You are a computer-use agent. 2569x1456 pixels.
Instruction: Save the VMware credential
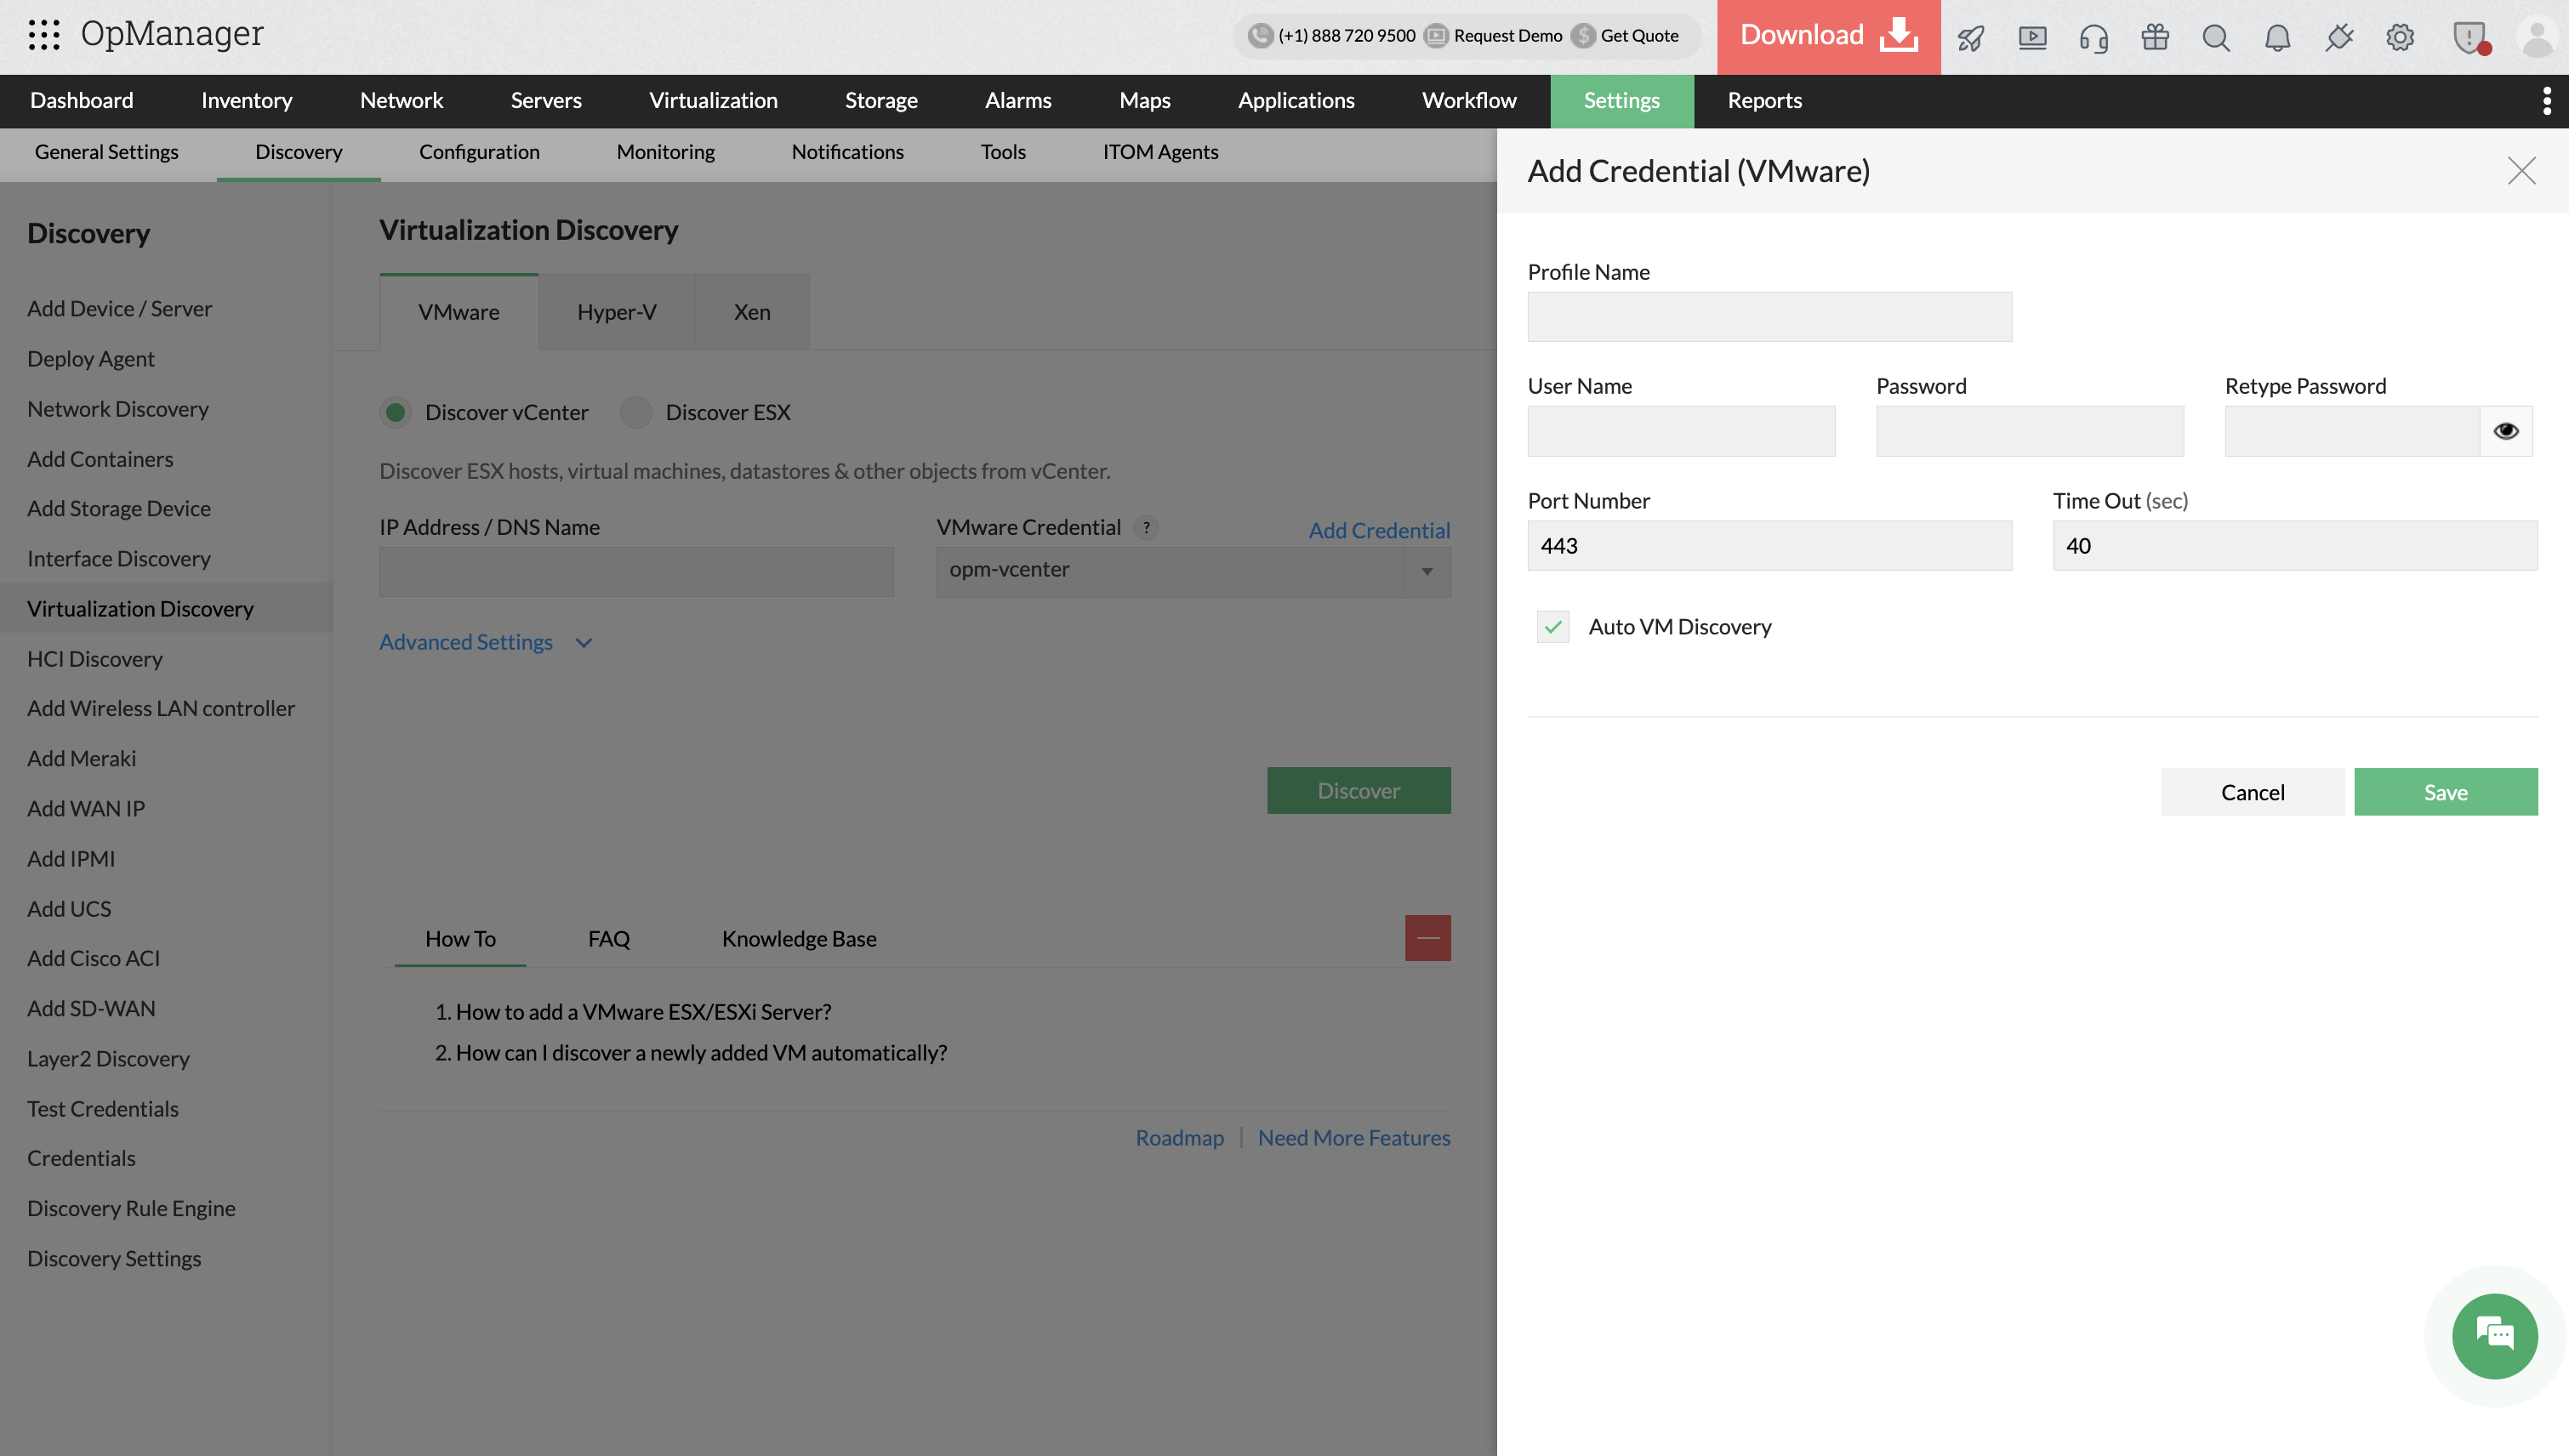2445,792
